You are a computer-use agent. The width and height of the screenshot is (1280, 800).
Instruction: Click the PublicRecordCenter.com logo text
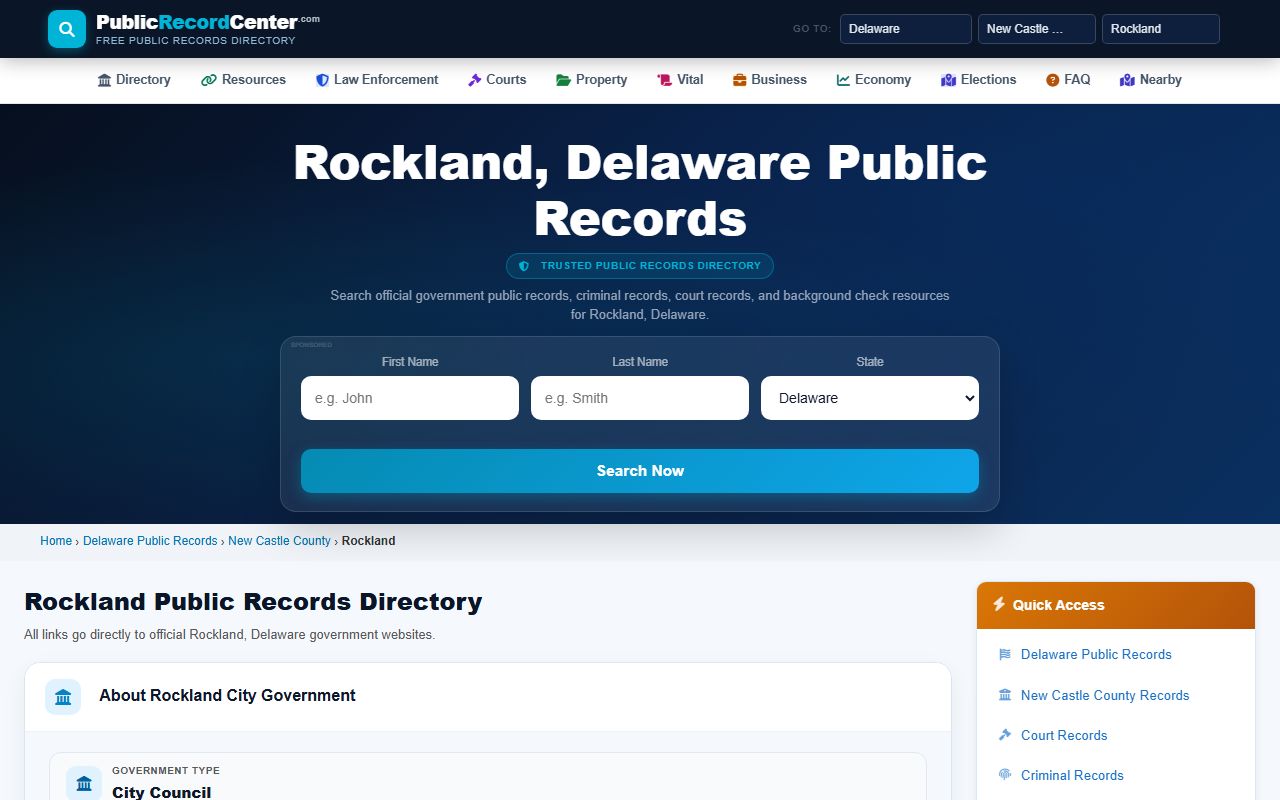point(207,22)
